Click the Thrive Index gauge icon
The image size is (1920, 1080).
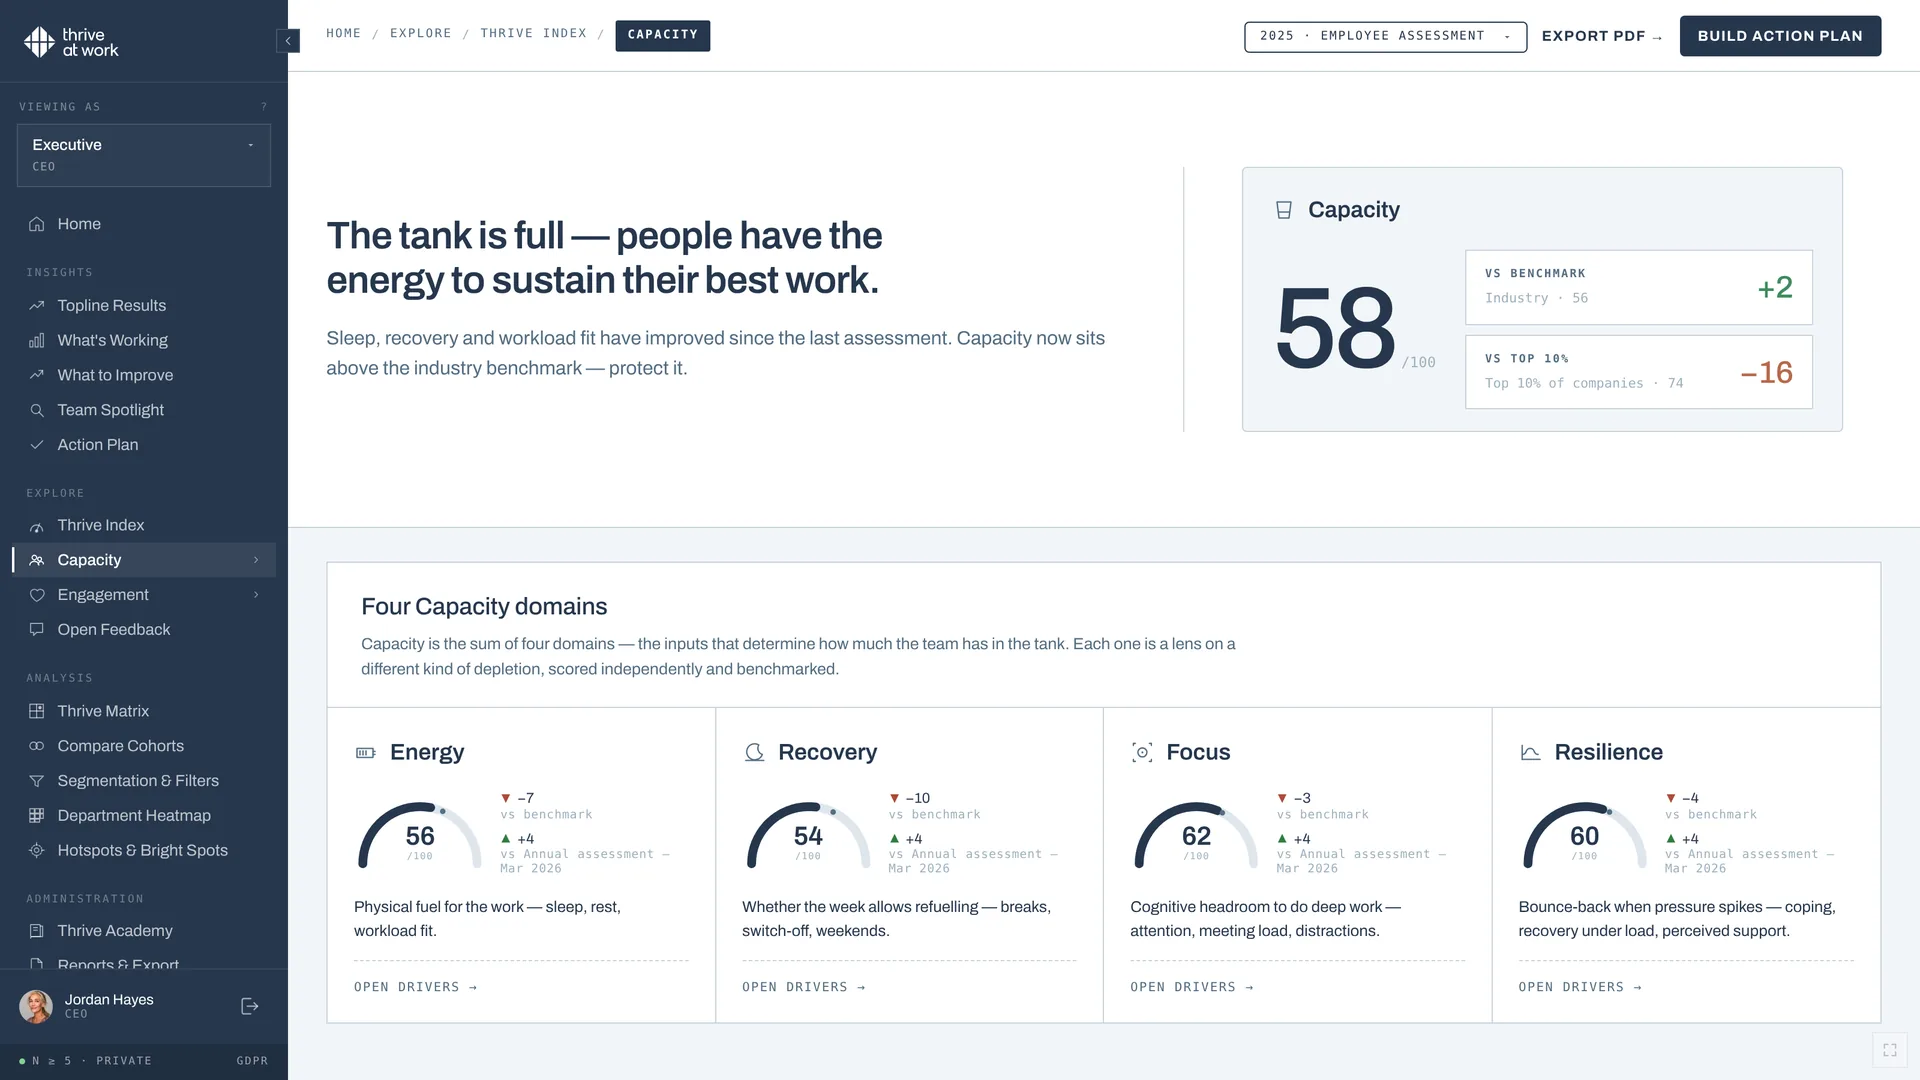pyautogui.click(x=37, y=526)
